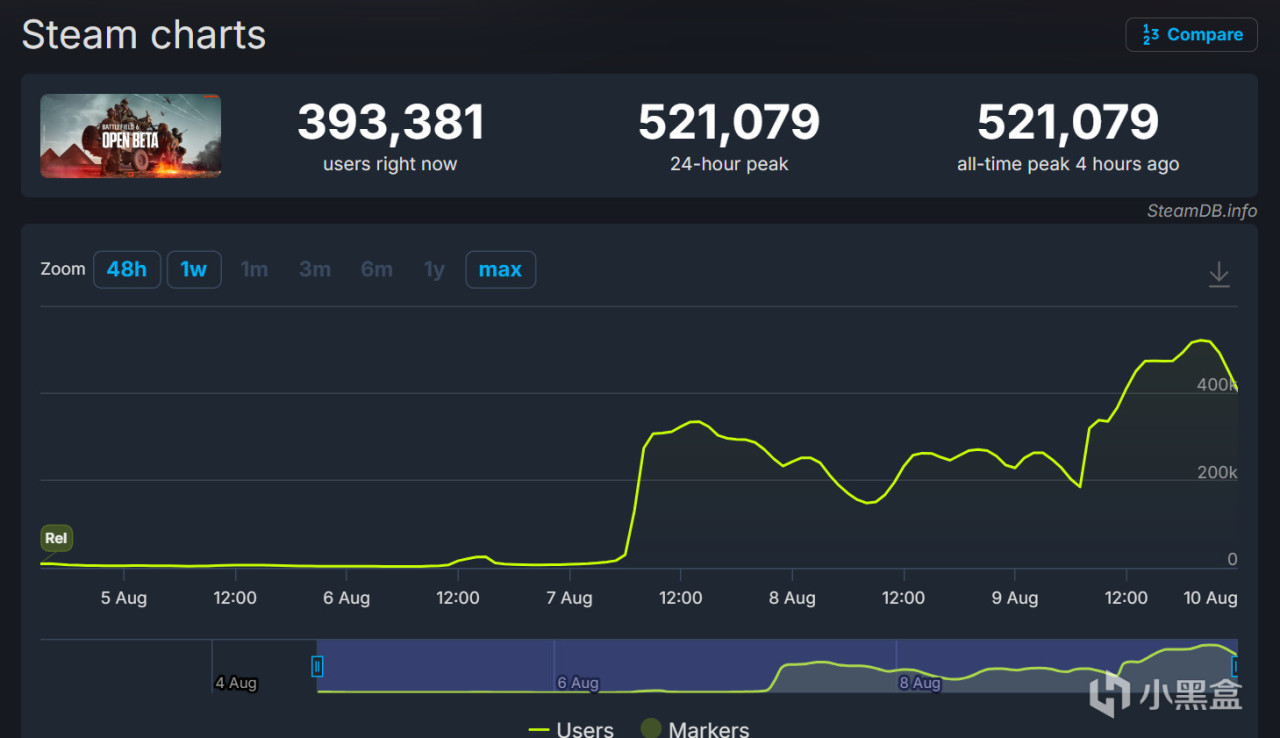Toggle the Users series in legend
The width and height of the screenshot is (1280, 738).
[x=571, y=729]
